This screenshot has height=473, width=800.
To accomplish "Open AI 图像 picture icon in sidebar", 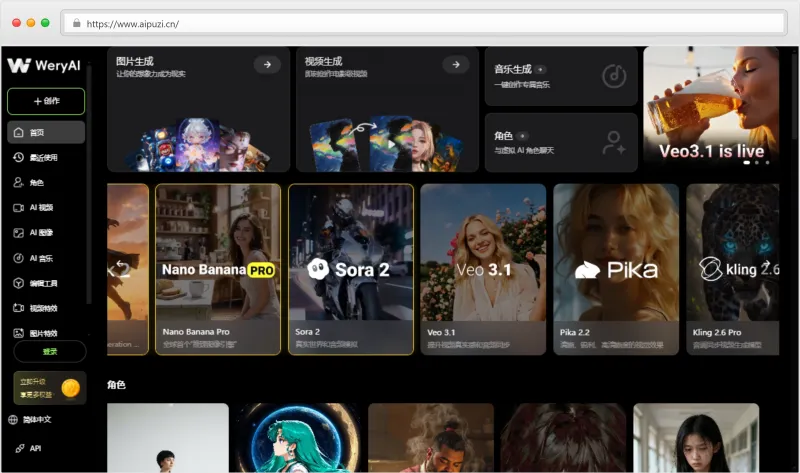I will pyautogui.click(x=18, y=233).
